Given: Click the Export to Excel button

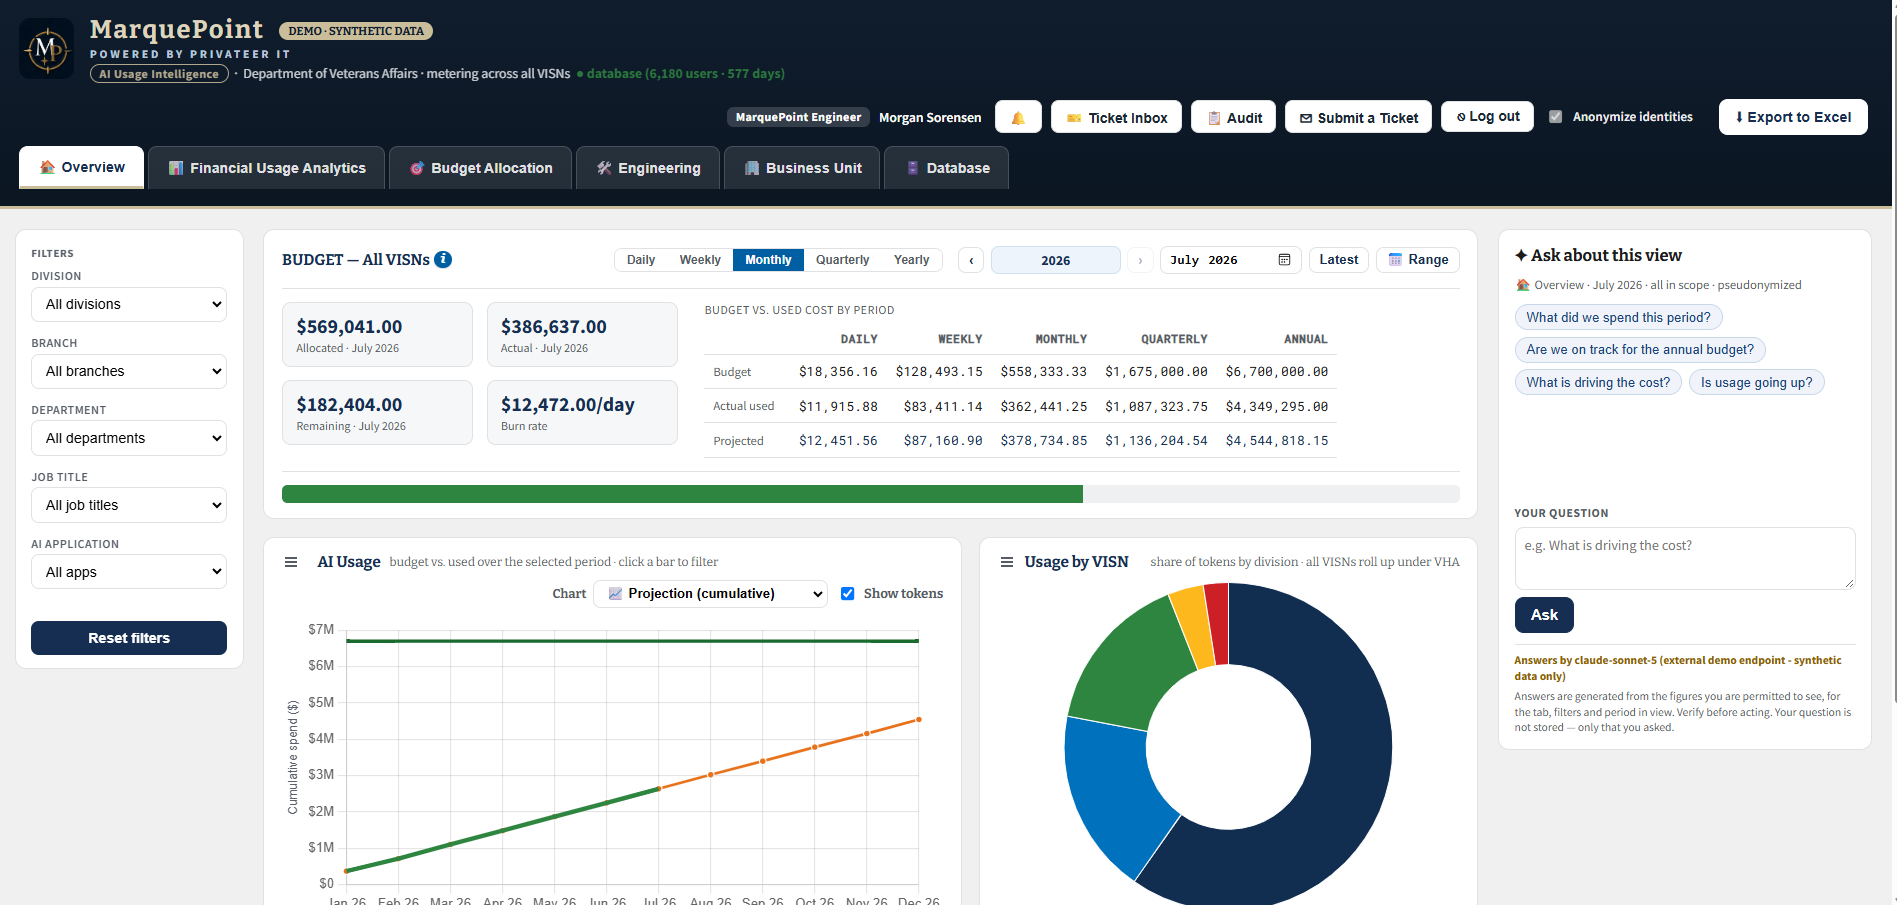Looking at the screenshot, I should 1793,117.
